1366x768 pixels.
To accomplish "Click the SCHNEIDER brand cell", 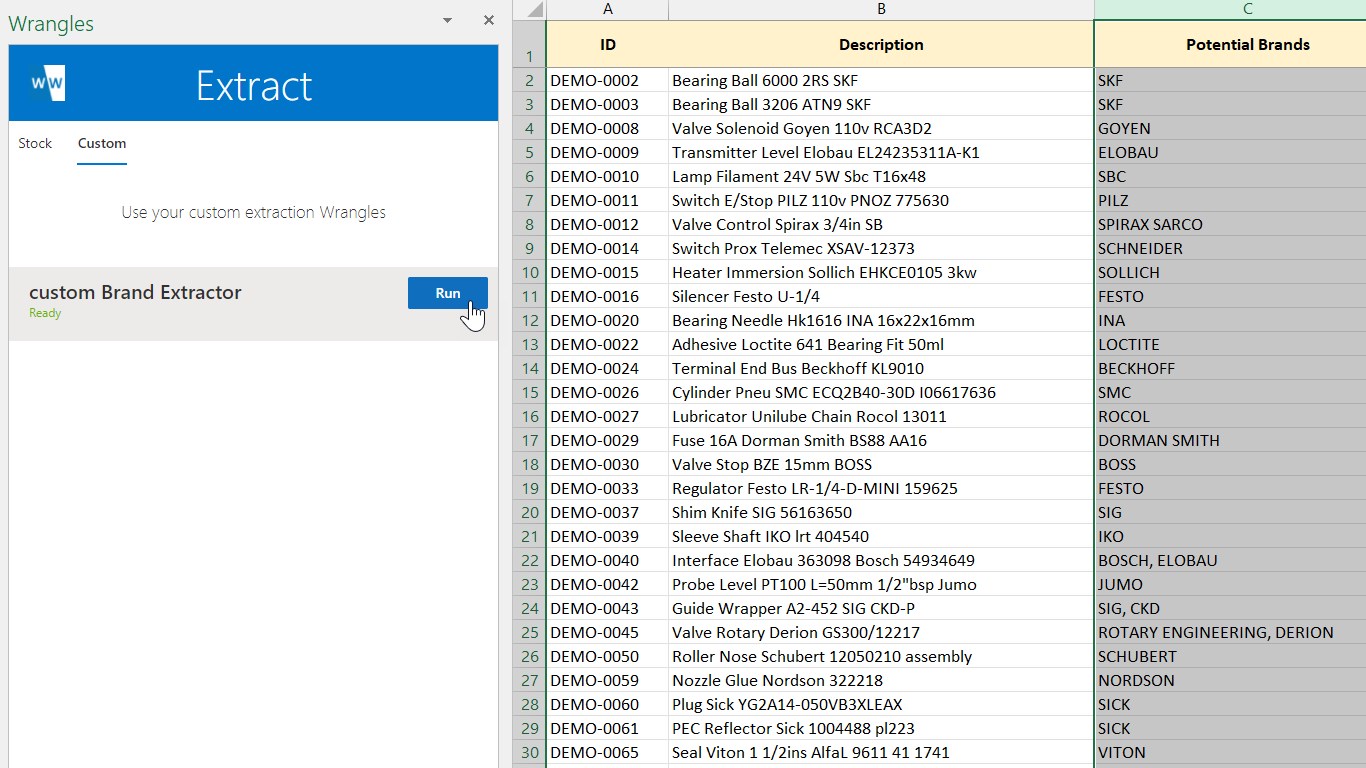I will (1231, 248).
